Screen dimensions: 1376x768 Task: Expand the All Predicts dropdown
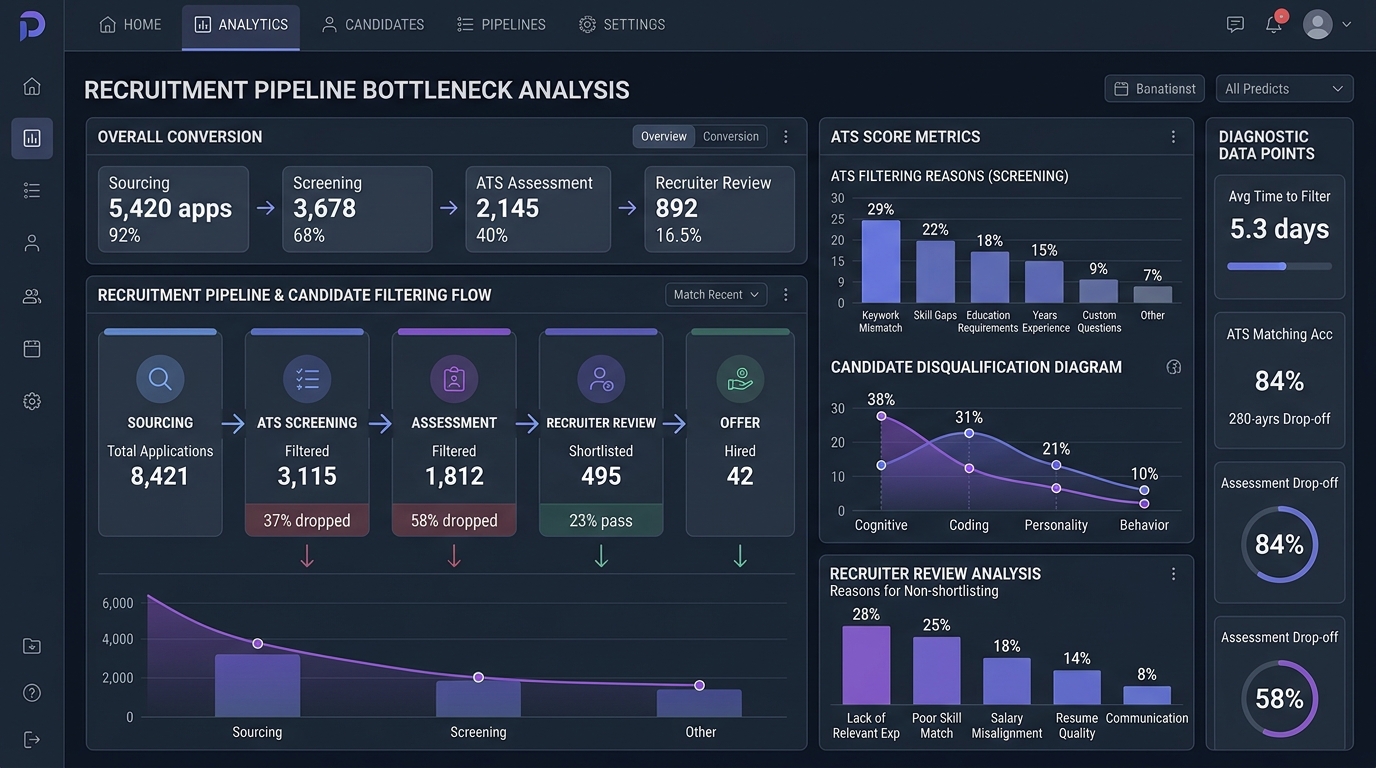[1284, 89]
